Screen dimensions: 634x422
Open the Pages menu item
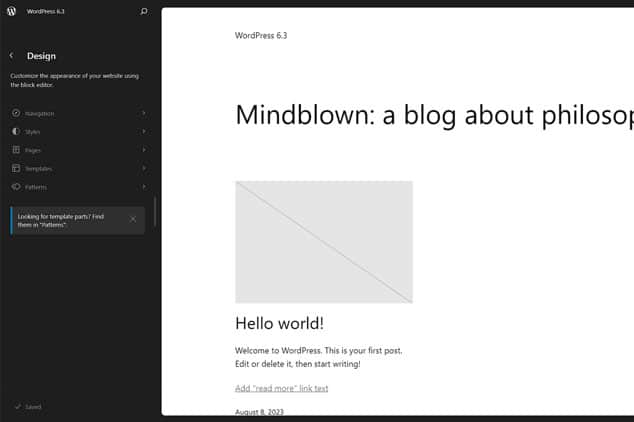pos(78,150)
